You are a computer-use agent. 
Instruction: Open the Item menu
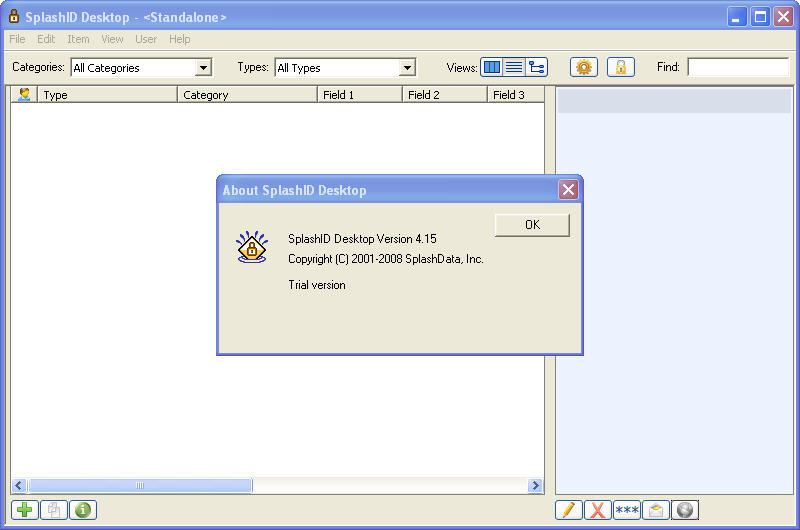pos(78,39)
